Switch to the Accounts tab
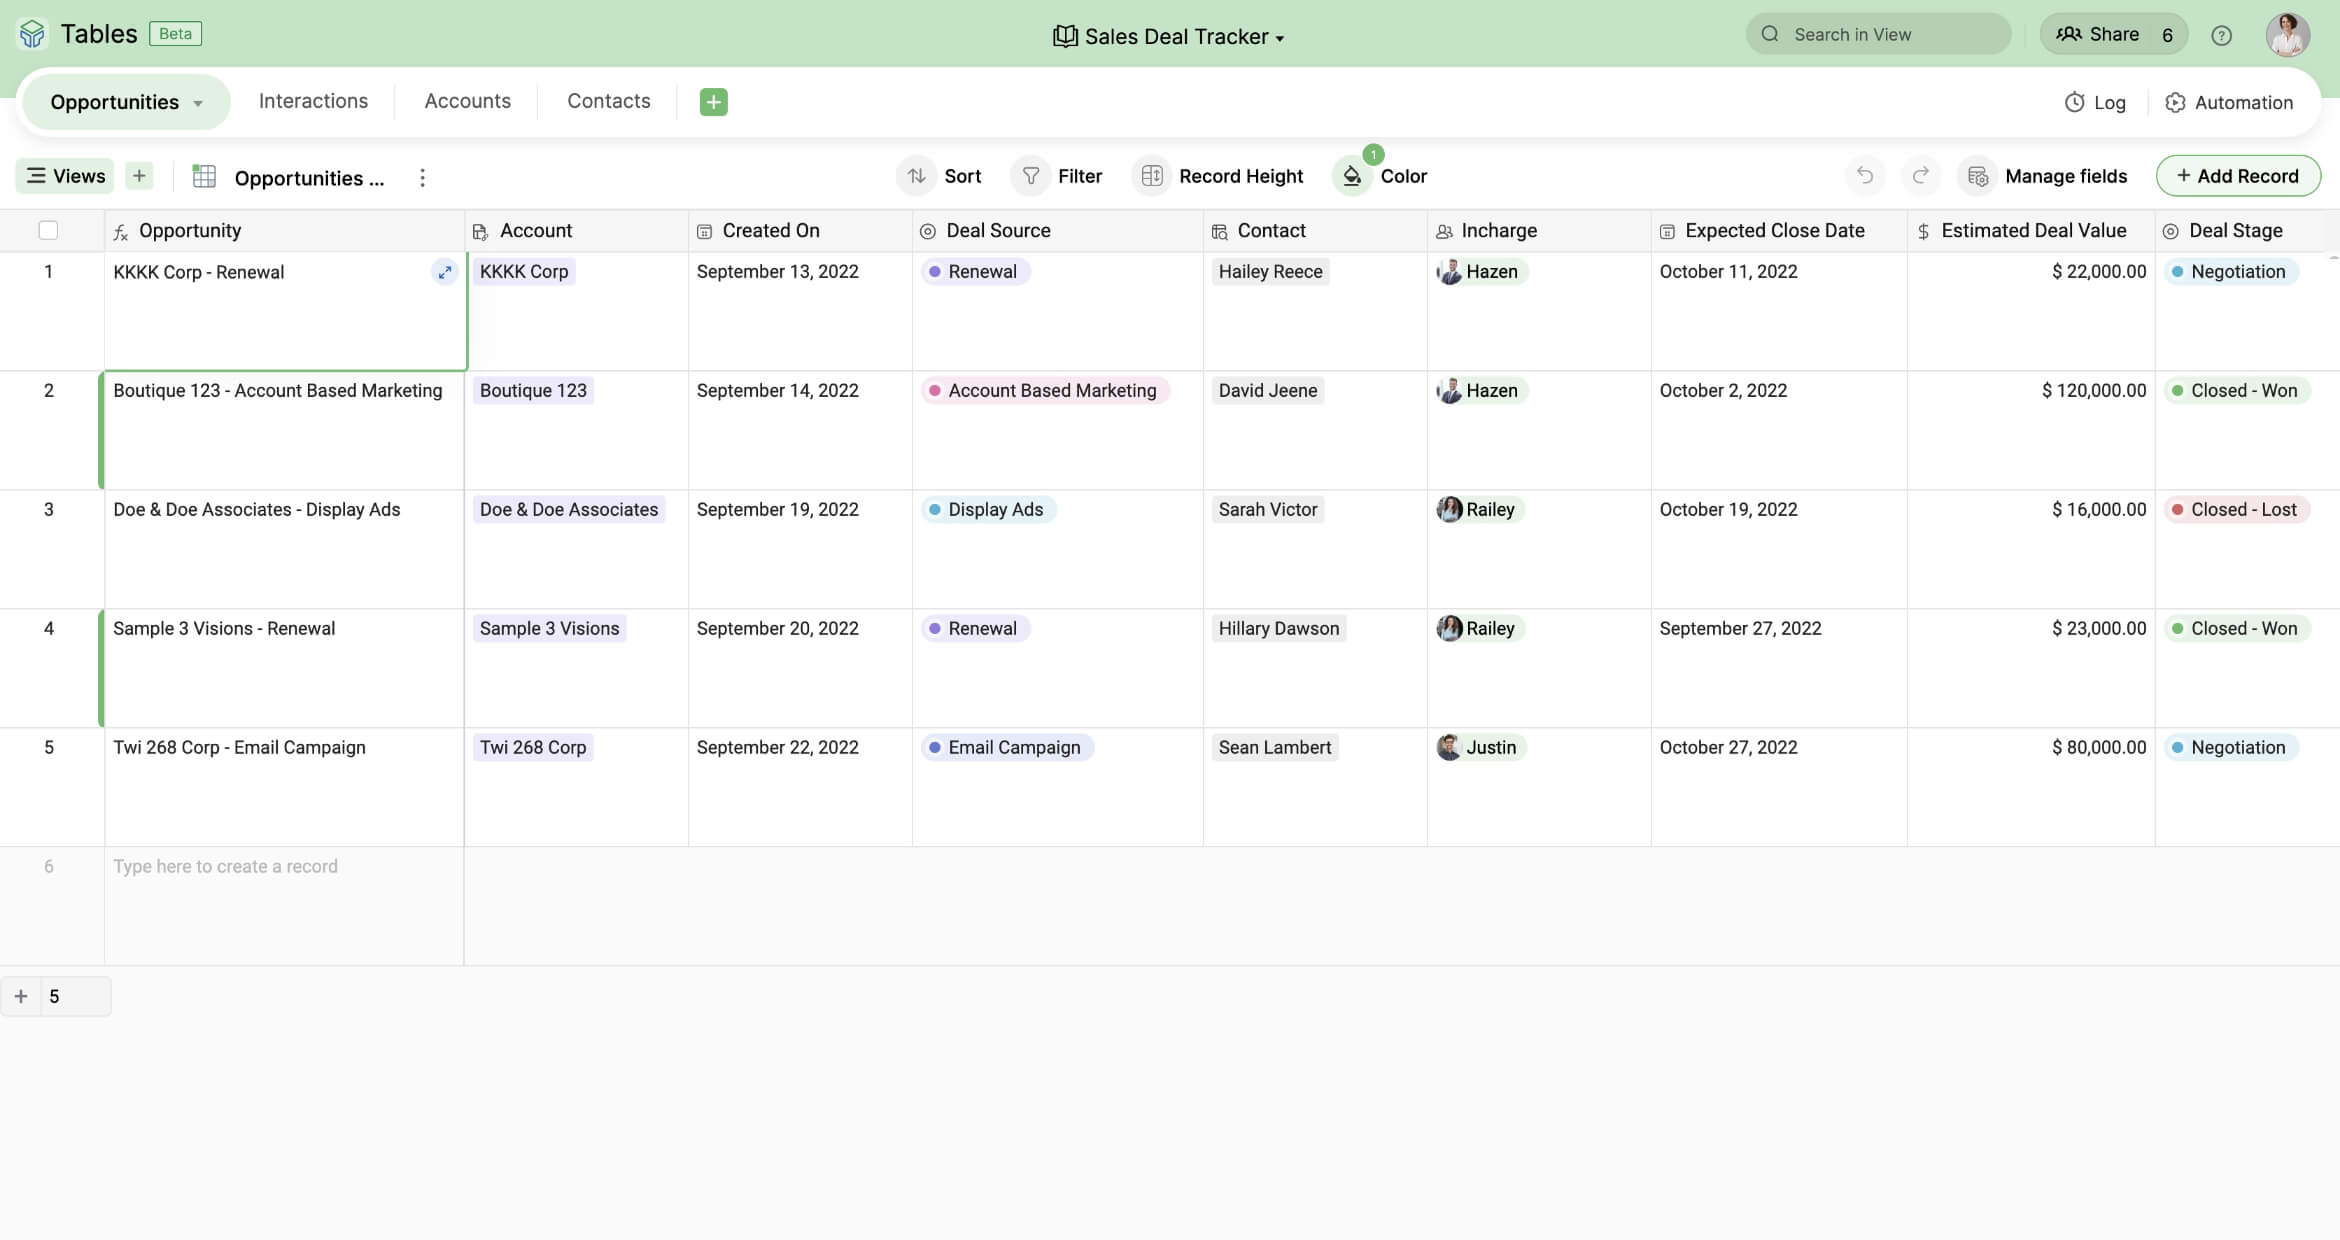Viewport: 2340px width, 1240px height. point(467,101)
